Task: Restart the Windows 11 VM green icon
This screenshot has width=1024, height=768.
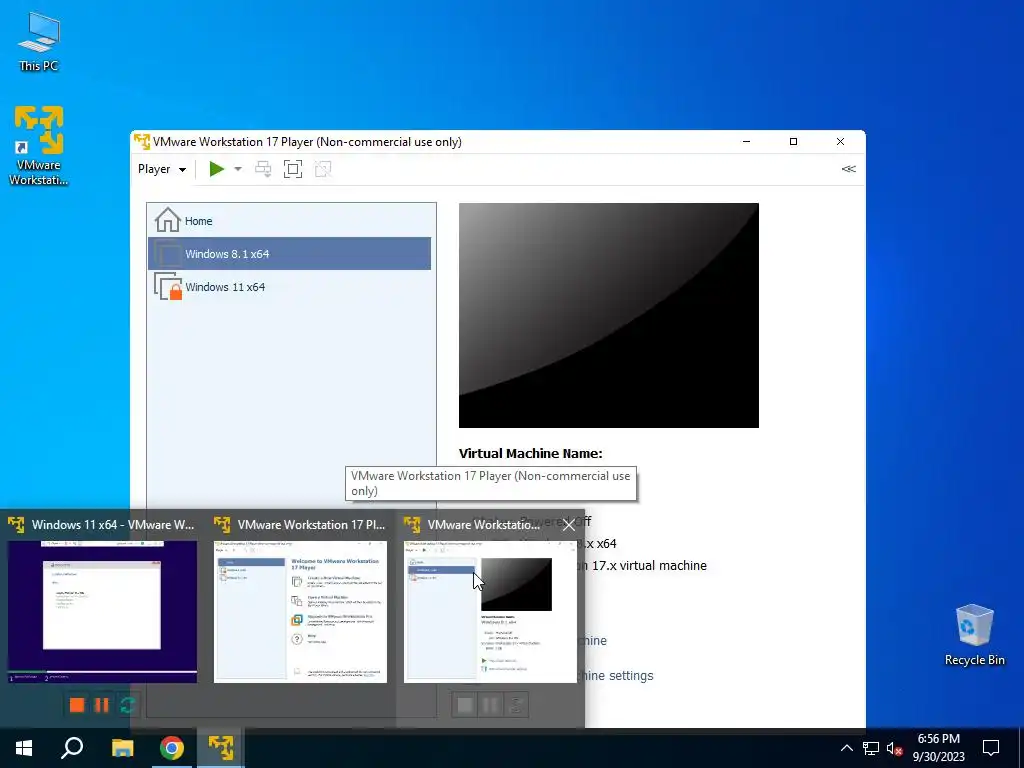Action: 127,705
